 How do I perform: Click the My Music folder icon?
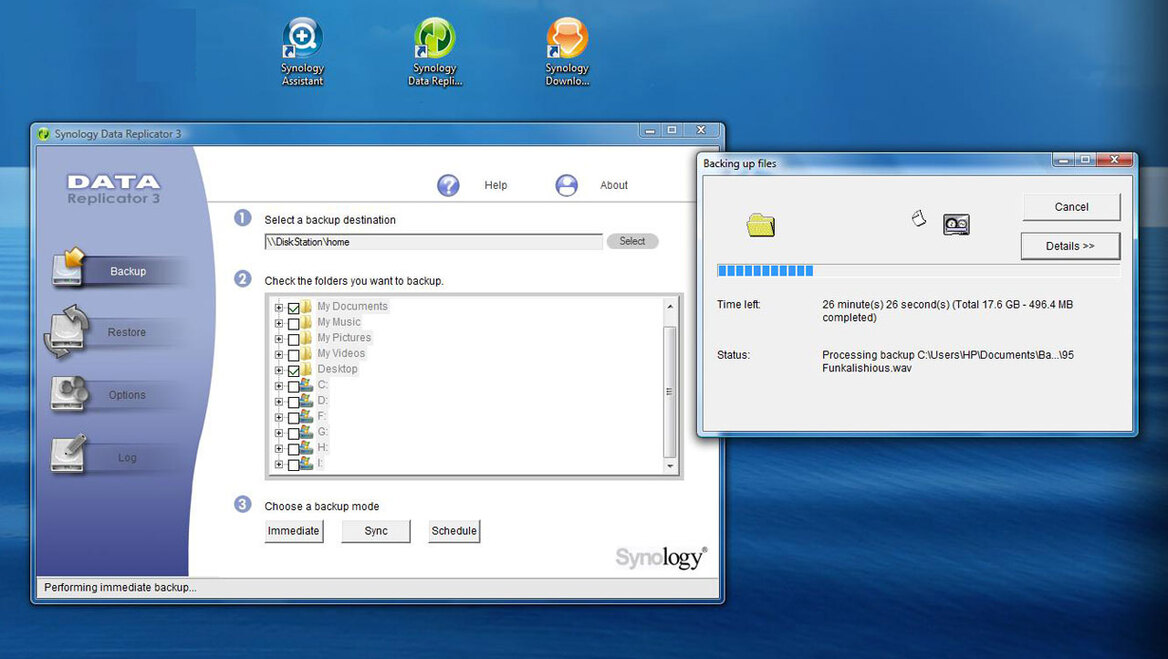click(x=306, y=322)
